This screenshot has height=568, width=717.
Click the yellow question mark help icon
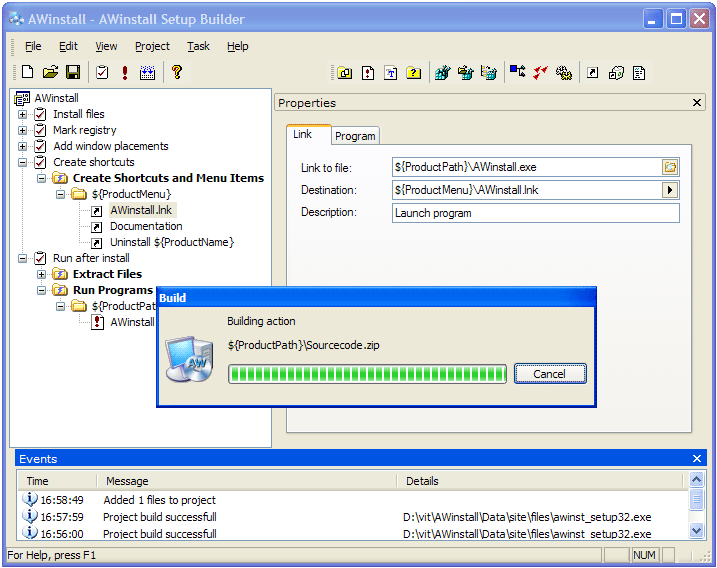point(177,72)
